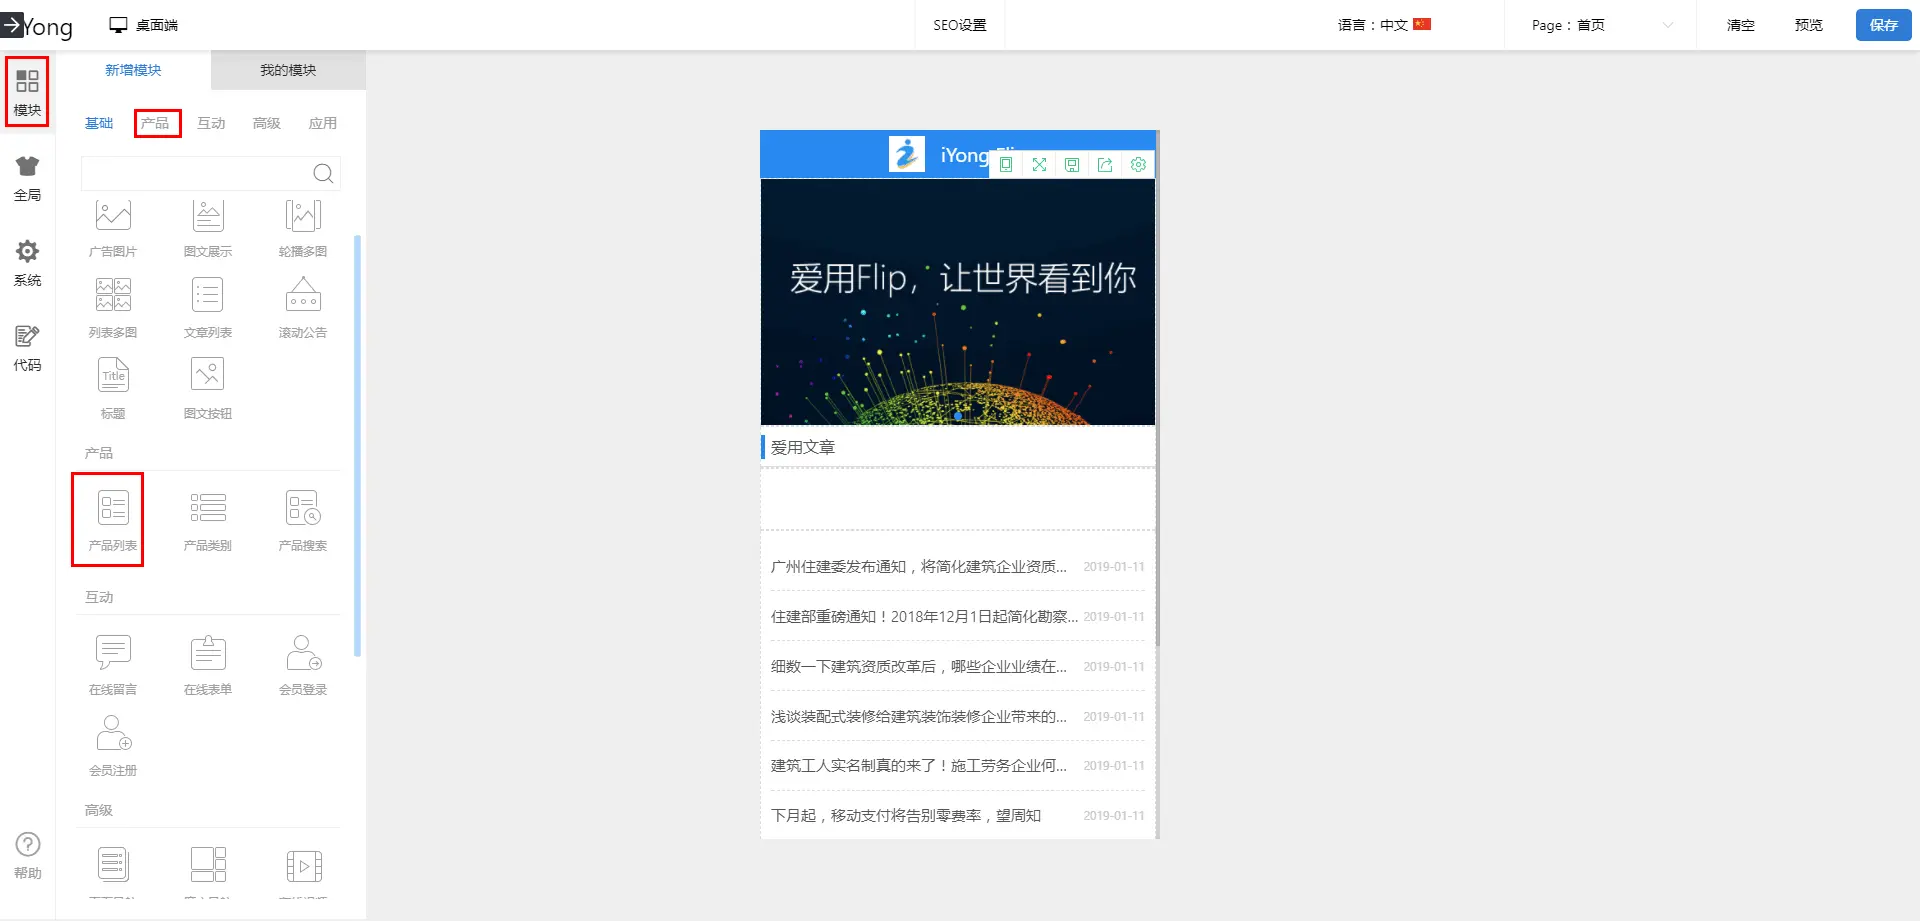Open the 代码 code panel

(x=27, y=348)
